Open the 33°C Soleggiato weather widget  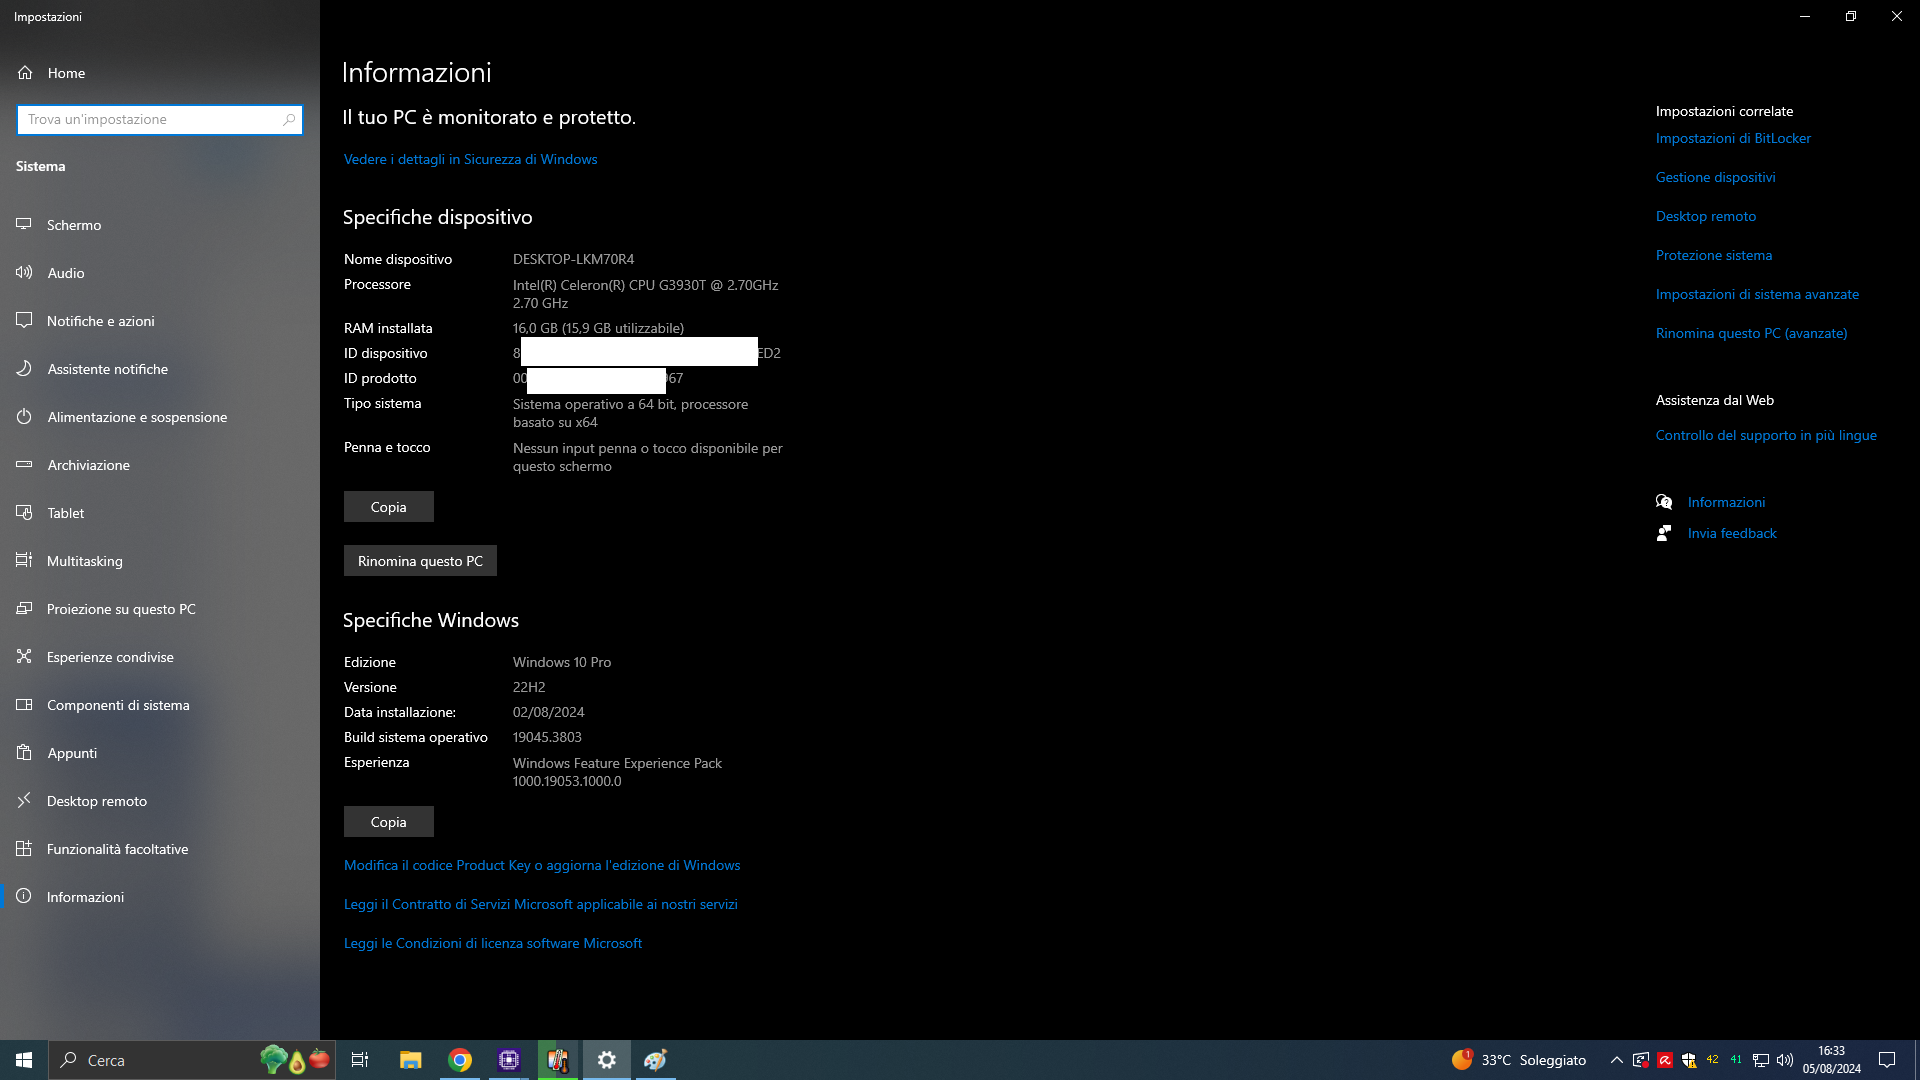(1519, 1060)
